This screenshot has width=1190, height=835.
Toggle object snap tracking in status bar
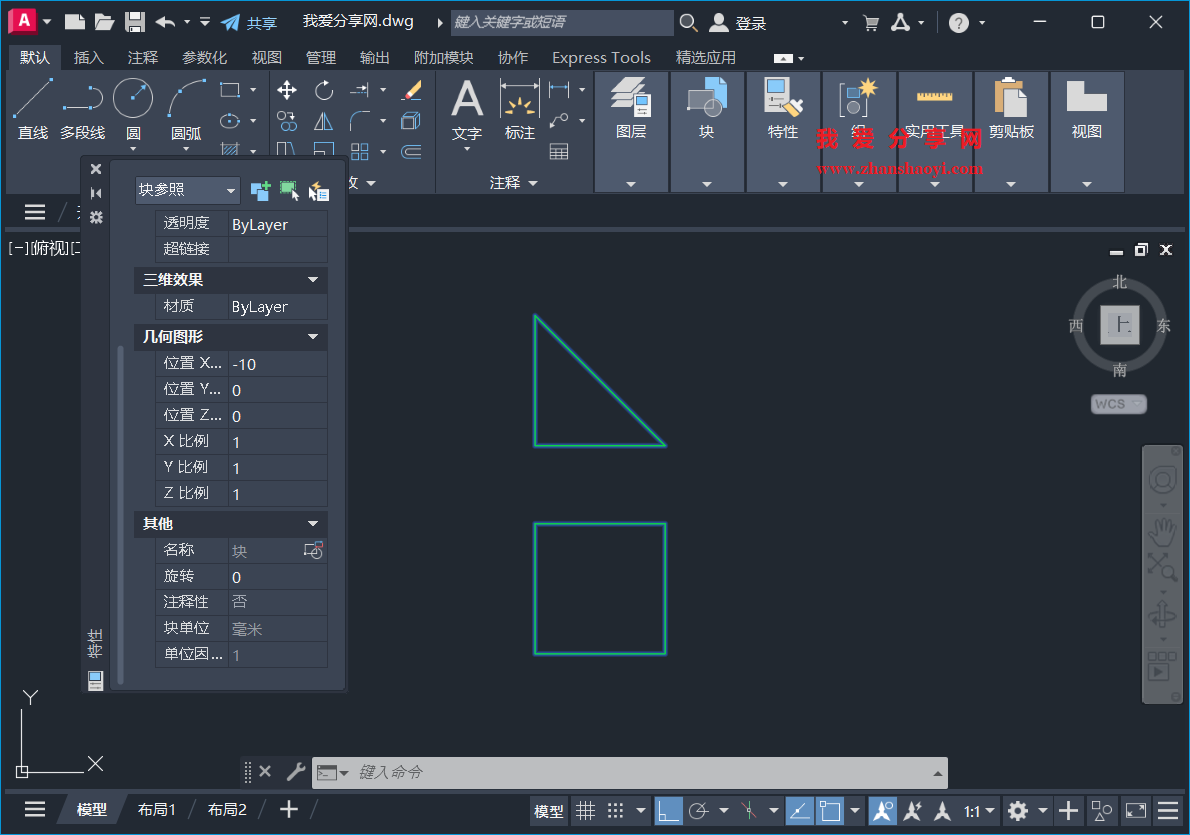(x=799, y=811)
